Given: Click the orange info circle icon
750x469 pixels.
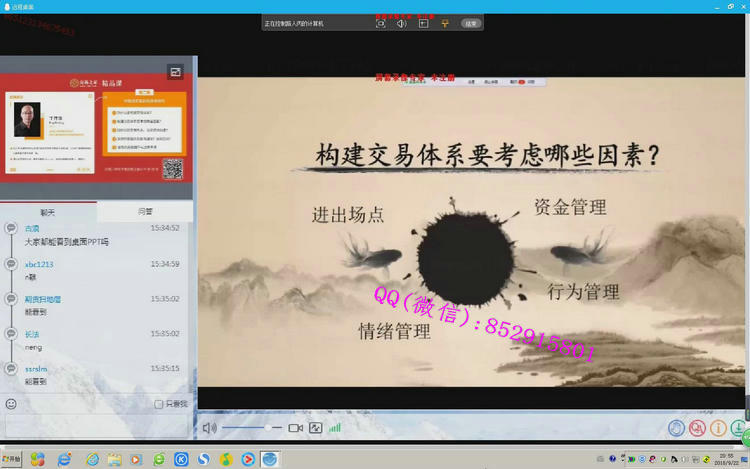Looking at the screenshot, I should (x=717, y=428).
